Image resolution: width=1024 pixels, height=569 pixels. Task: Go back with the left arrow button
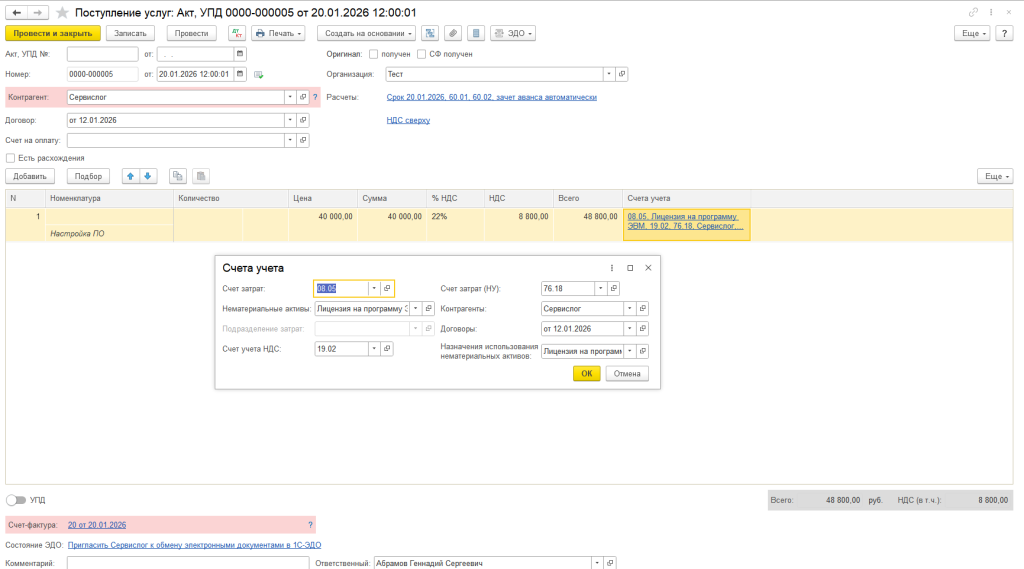[x=16, y=12]
